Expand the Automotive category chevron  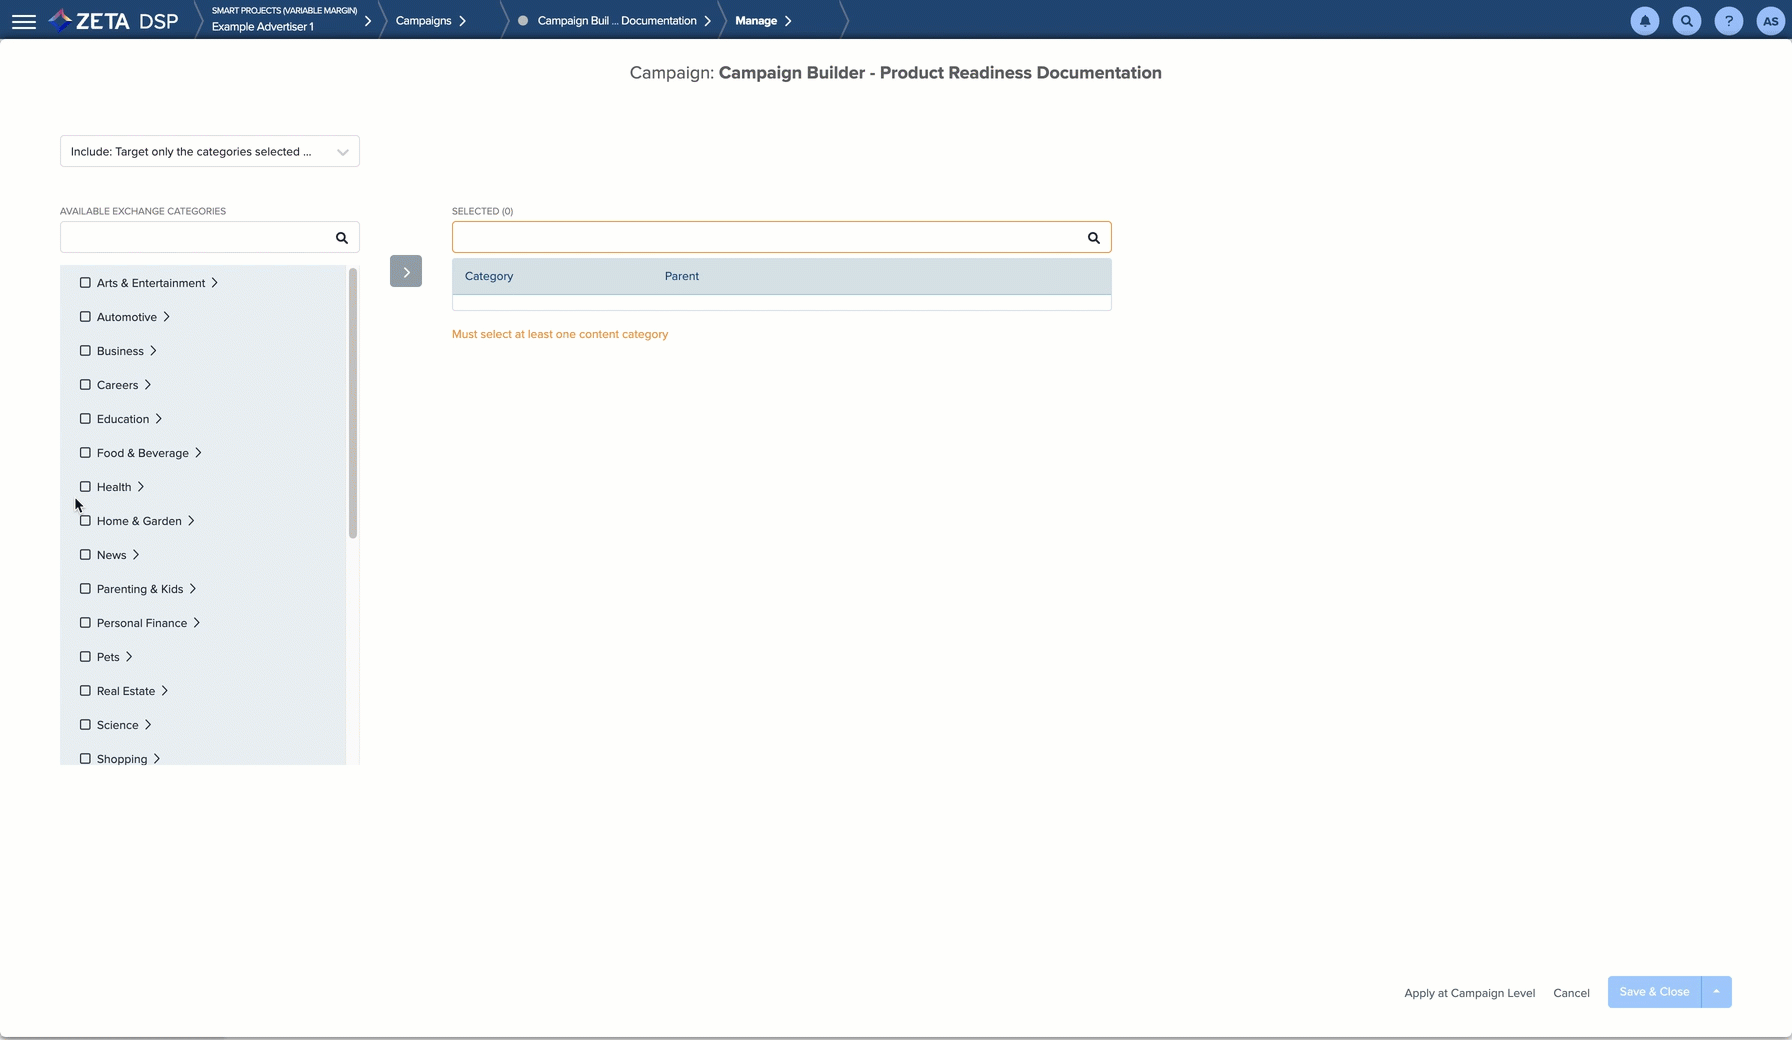coord(167,317)
